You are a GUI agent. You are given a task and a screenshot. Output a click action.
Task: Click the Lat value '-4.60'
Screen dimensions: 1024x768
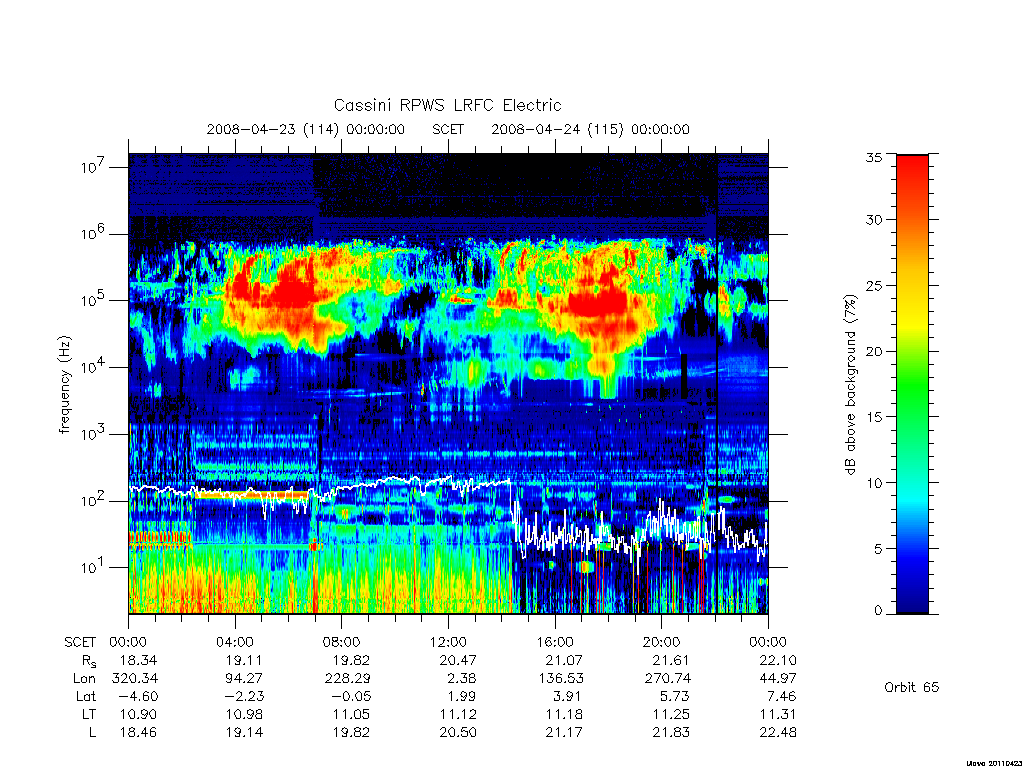pos(136,696)
